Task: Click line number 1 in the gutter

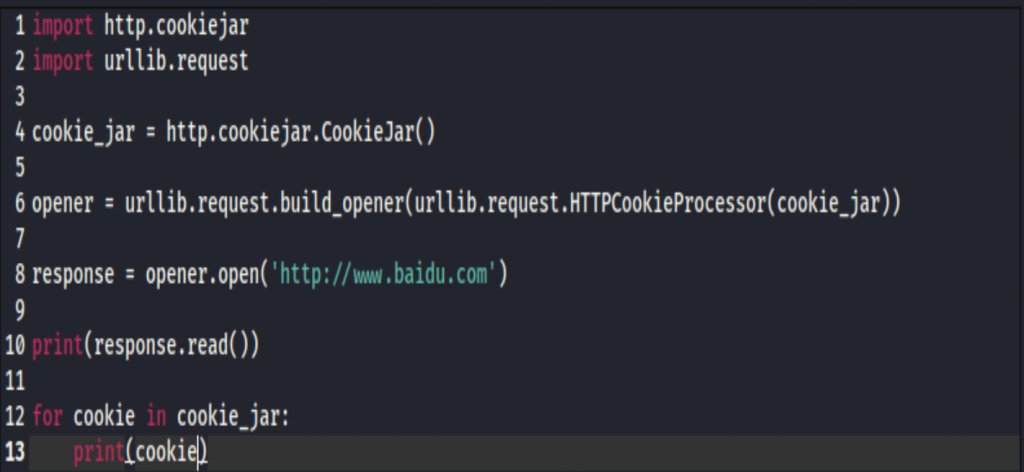Action: tap(20, 26)
